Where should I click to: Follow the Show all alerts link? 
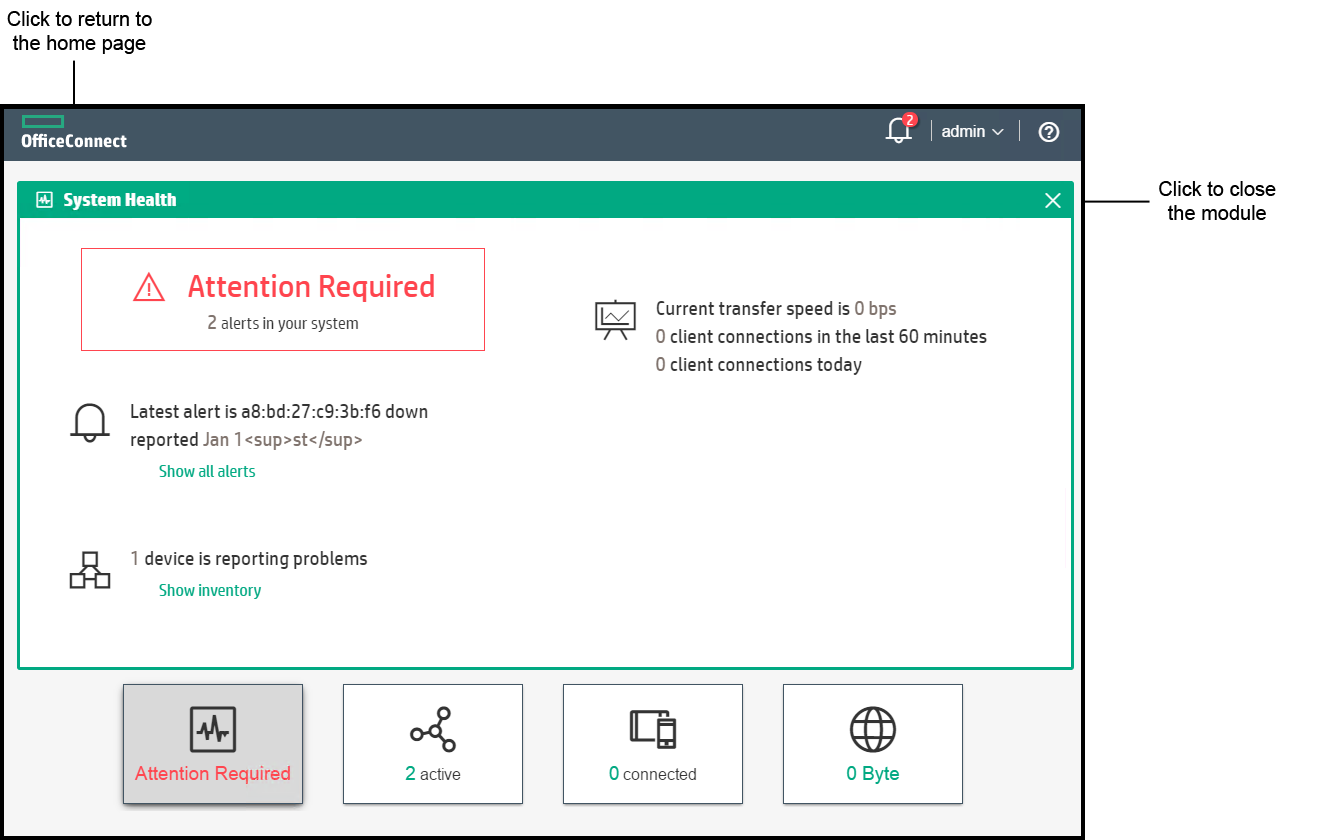(x=207, y=471)
